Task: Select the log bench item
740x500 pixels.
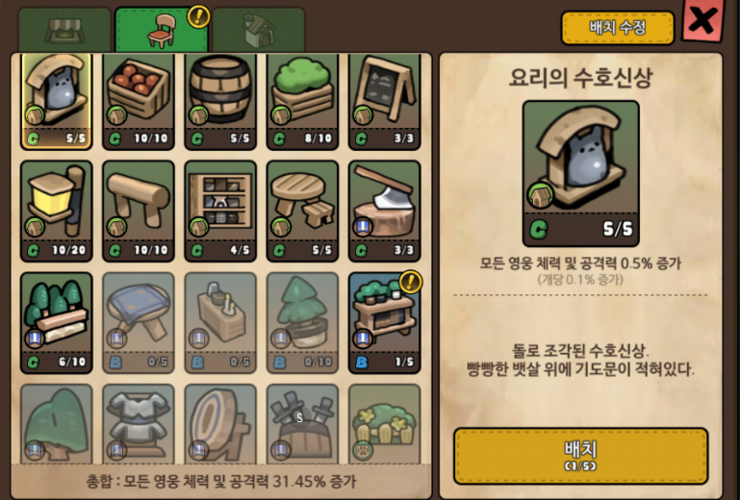Action: coord(138,211)
